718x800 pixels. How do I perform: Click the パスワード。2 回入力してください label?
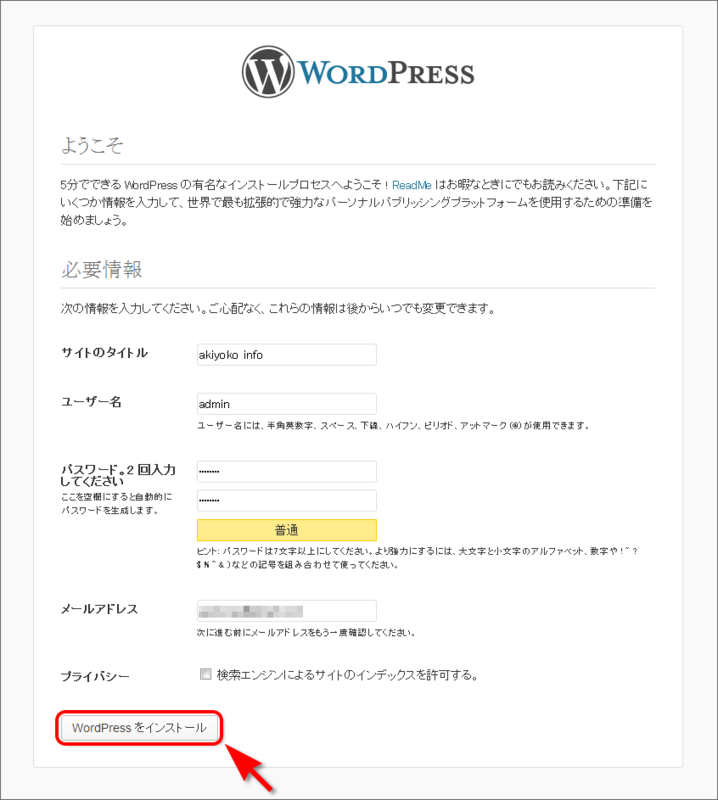118,475
